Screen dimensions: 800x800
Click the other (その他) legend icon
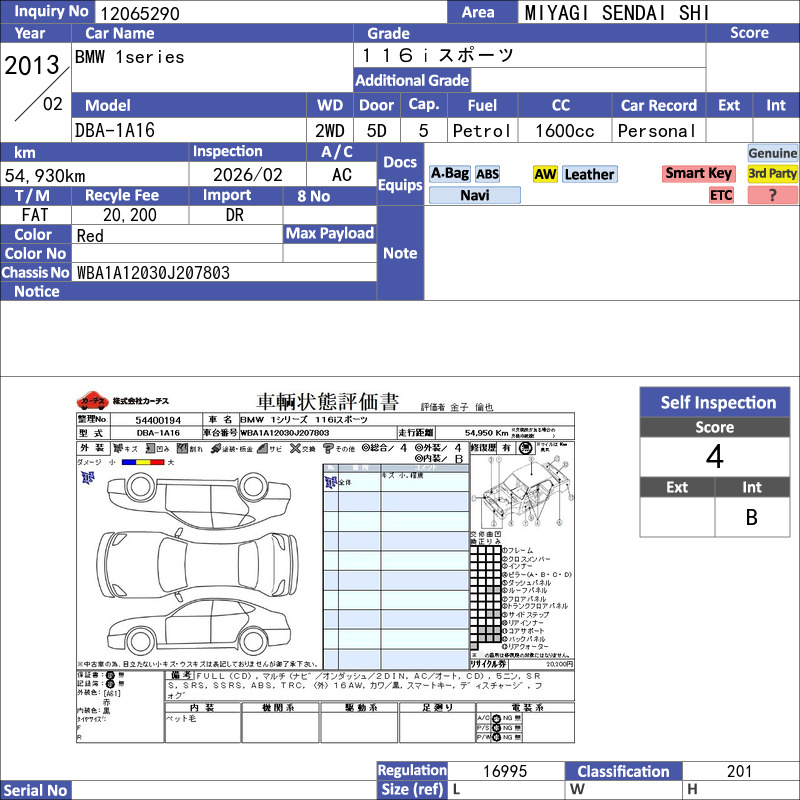pos(328,448)
